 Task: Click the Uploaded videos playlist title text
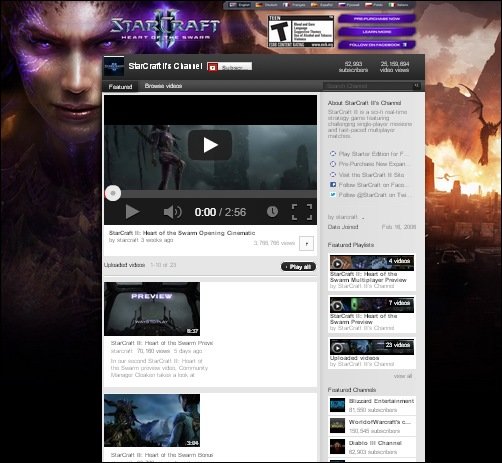(x=354, y=358)
